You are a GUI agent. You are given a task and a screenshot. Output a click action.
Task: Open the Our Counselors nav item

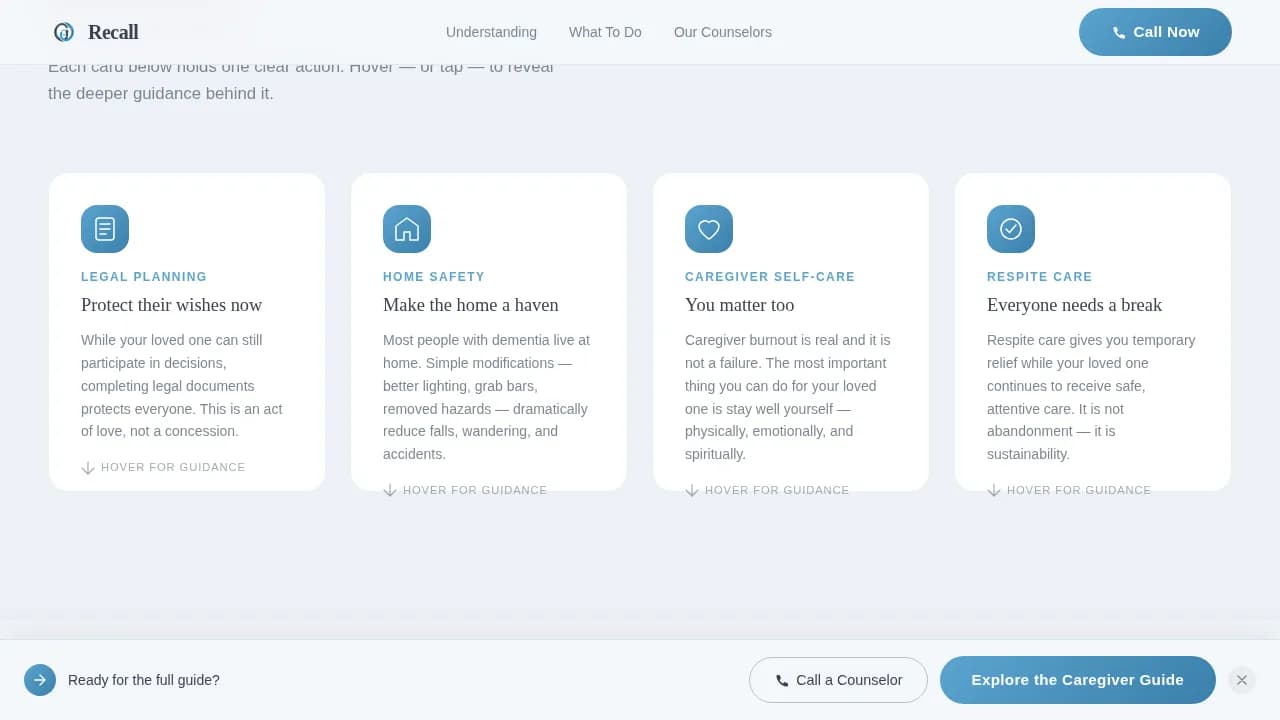pos(723,32)
